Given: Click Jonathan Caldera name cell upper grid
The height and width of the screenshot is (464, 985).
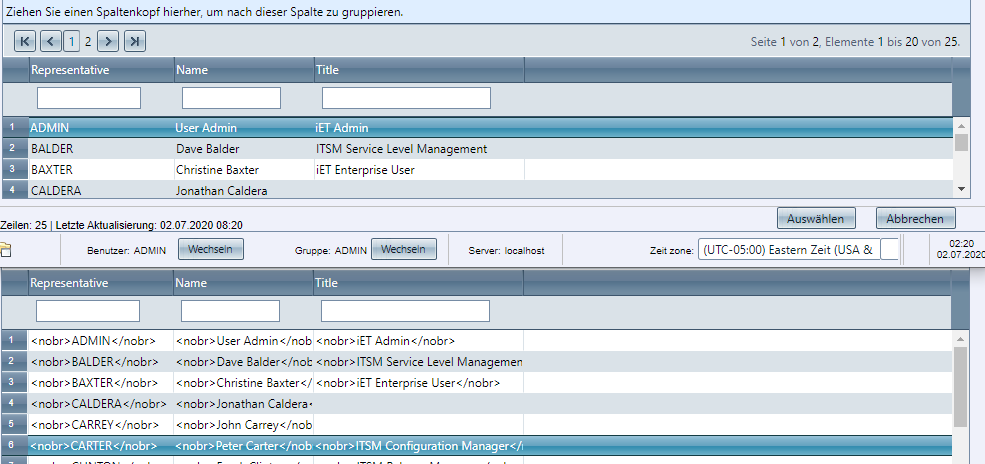Looking at the screenshot, I should coord(244,190).
